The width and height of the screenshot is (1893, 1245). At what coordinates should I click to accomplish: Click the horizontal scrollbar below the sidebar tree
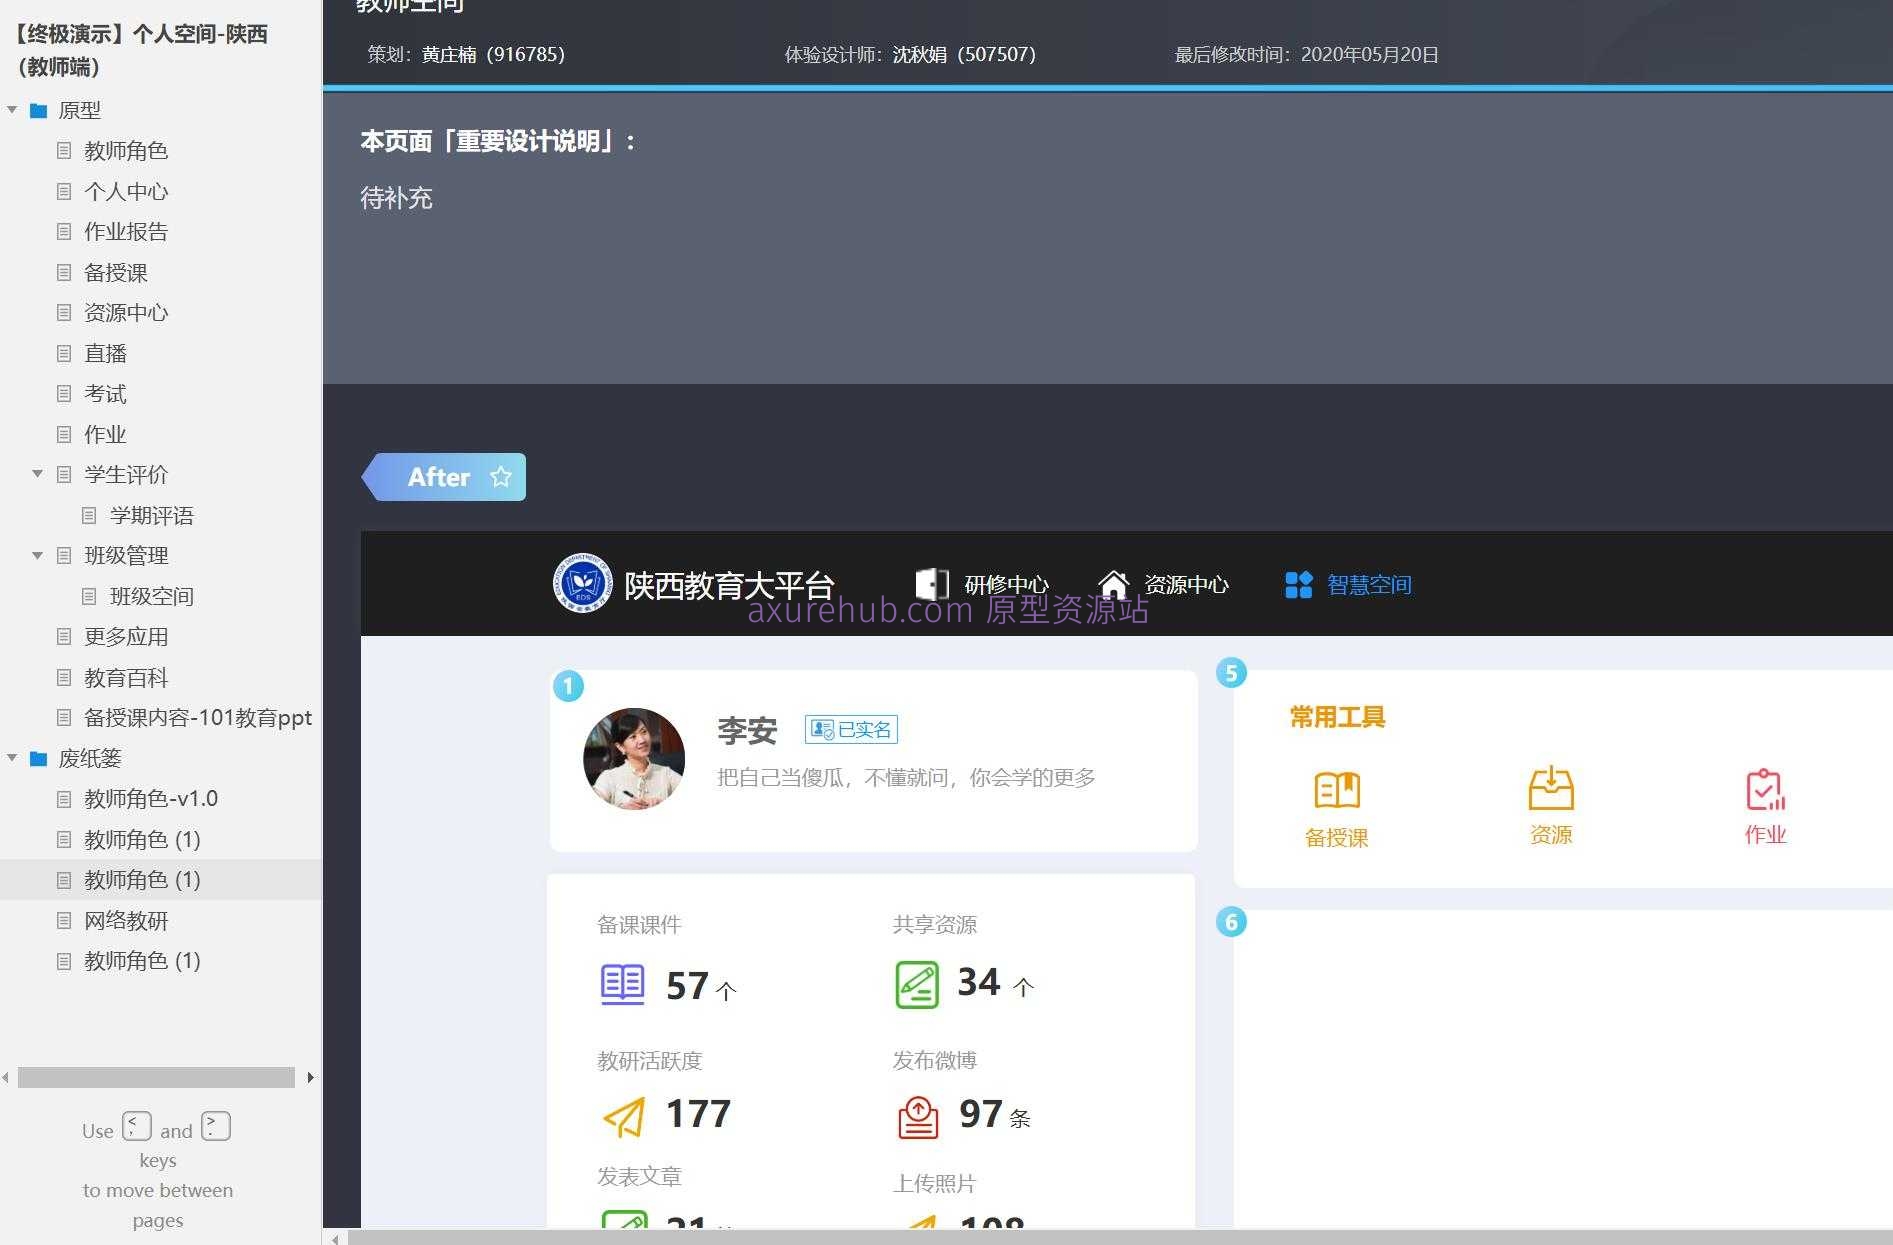[157, 1077]
